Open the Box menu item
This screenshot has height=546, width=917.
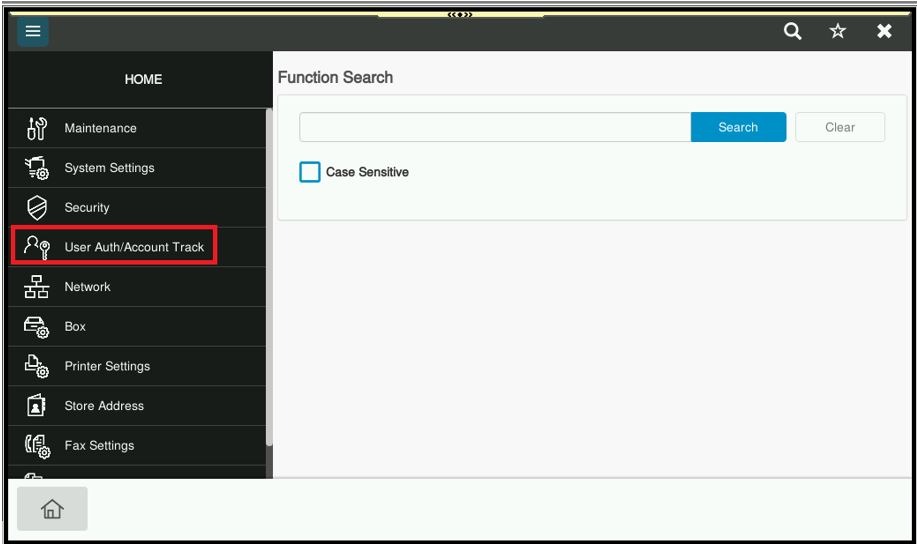[x=75, y=326]
